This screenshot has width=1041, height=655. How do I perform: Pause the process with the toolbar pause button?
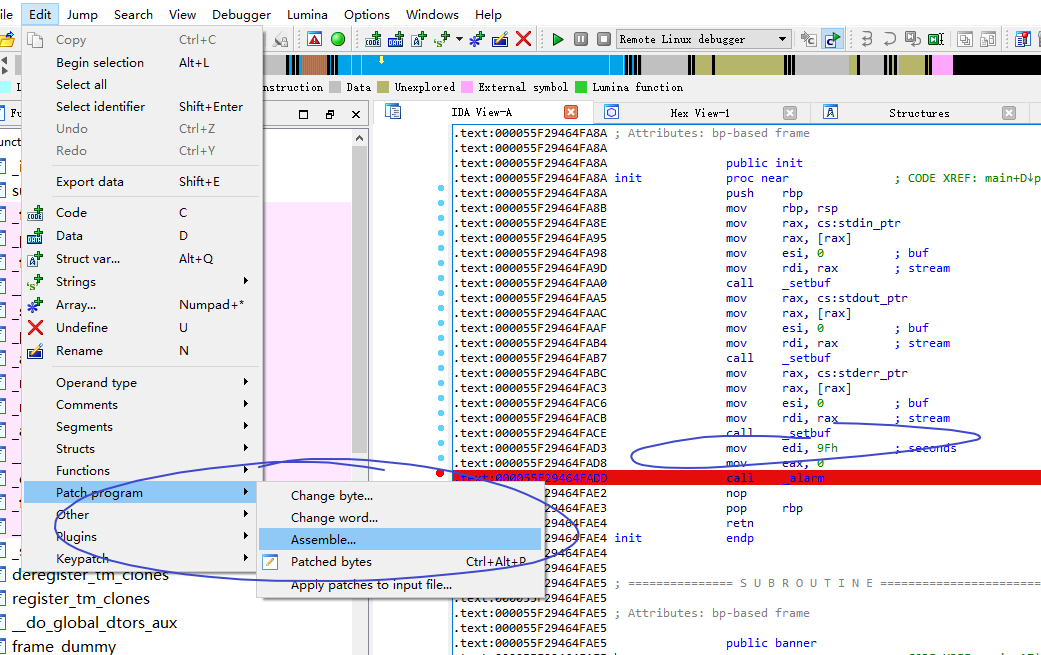point(580,39)
